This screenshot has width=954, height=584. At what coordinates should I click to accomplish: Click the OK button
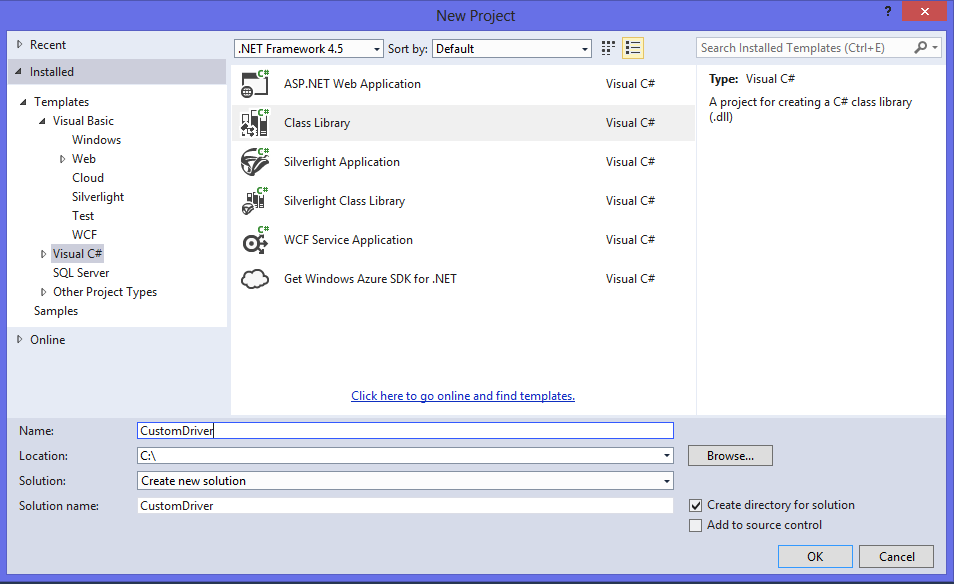(815, 557)
